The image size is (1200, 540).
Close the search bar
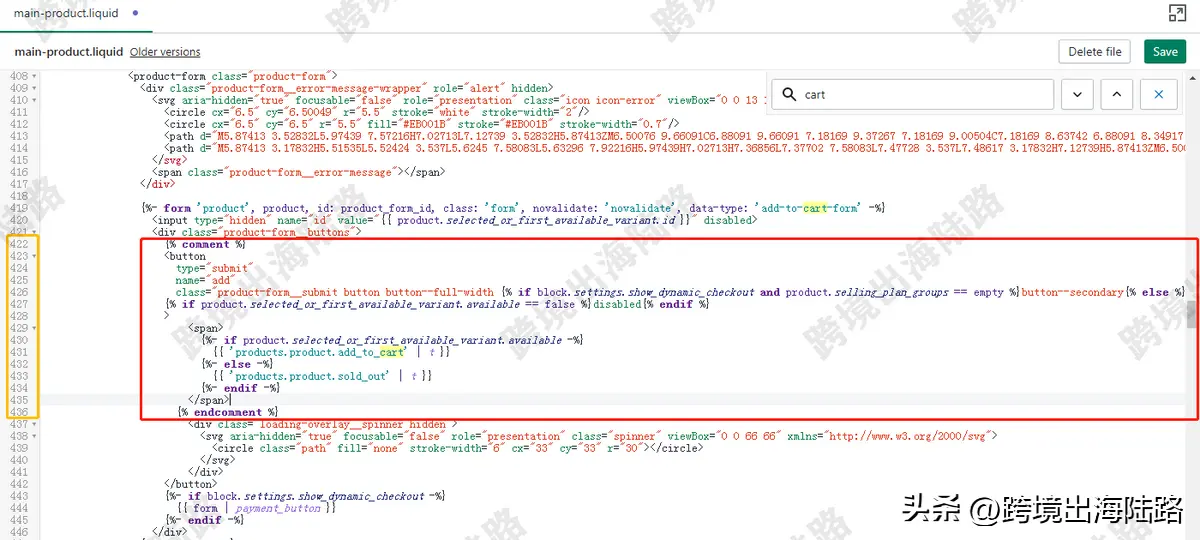pyautogui.click(x=1158, y=94)
